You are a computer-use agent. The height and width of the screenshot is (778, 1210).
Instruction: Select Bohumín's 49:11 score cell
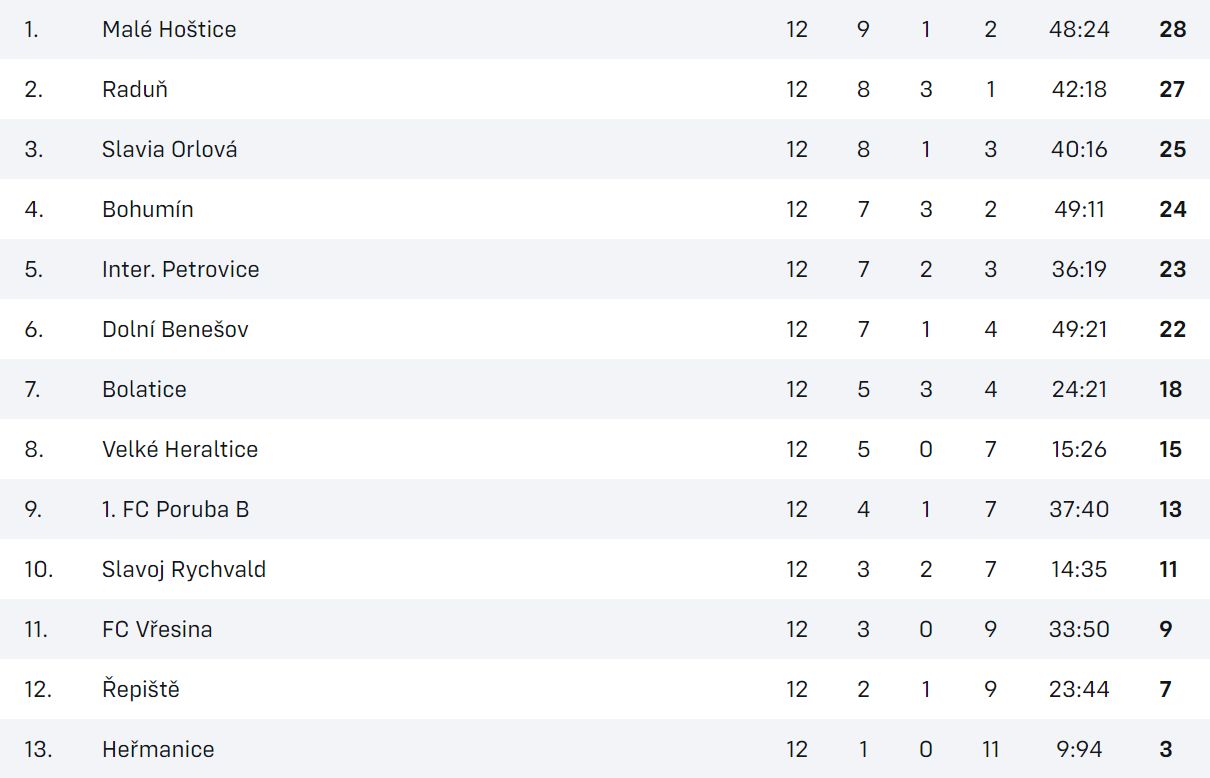(x=1079, y=209)
